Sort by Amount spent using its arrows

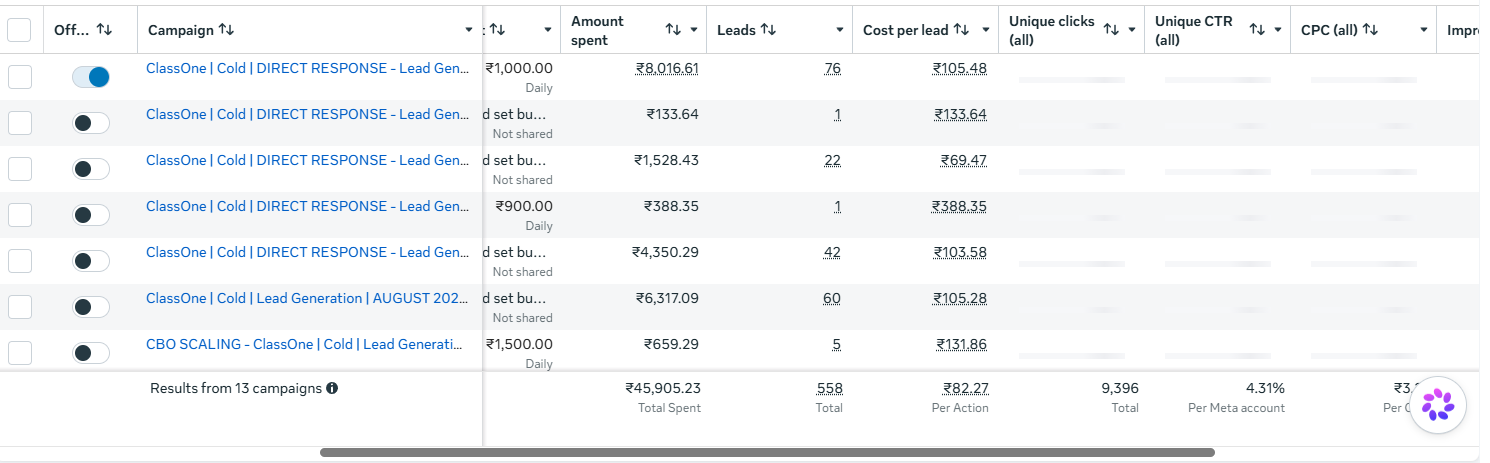[x=673, y=30]
